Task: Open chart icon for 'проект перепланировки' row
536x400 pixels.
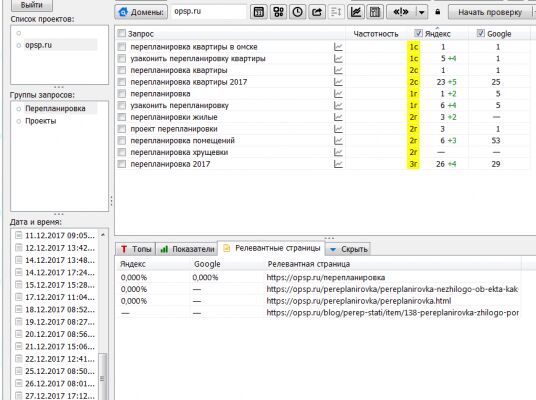Action: pos(338,129)
